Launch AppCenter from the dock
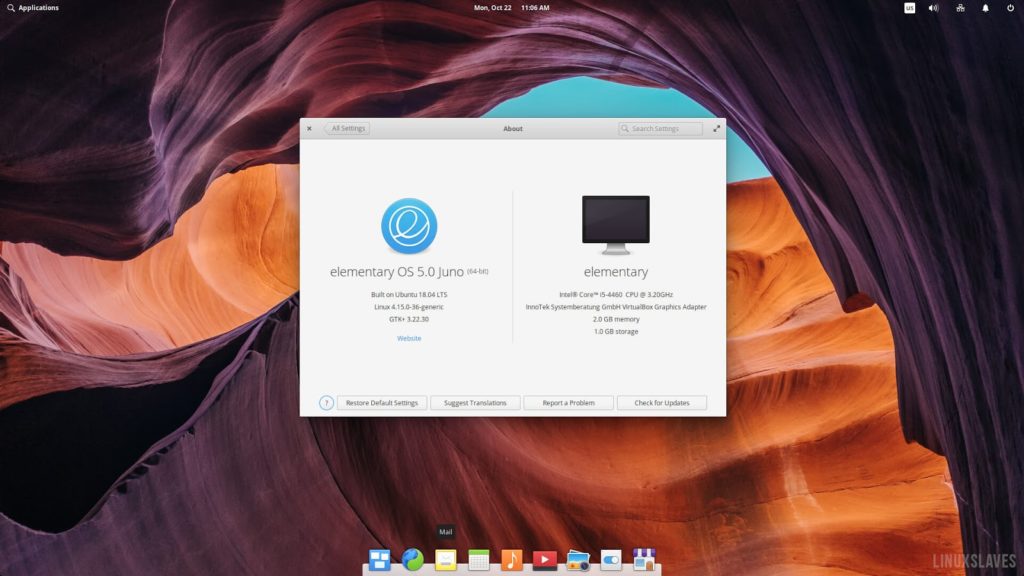The width and height of the screenshot is (1024, 576). [x=645, y=558]
